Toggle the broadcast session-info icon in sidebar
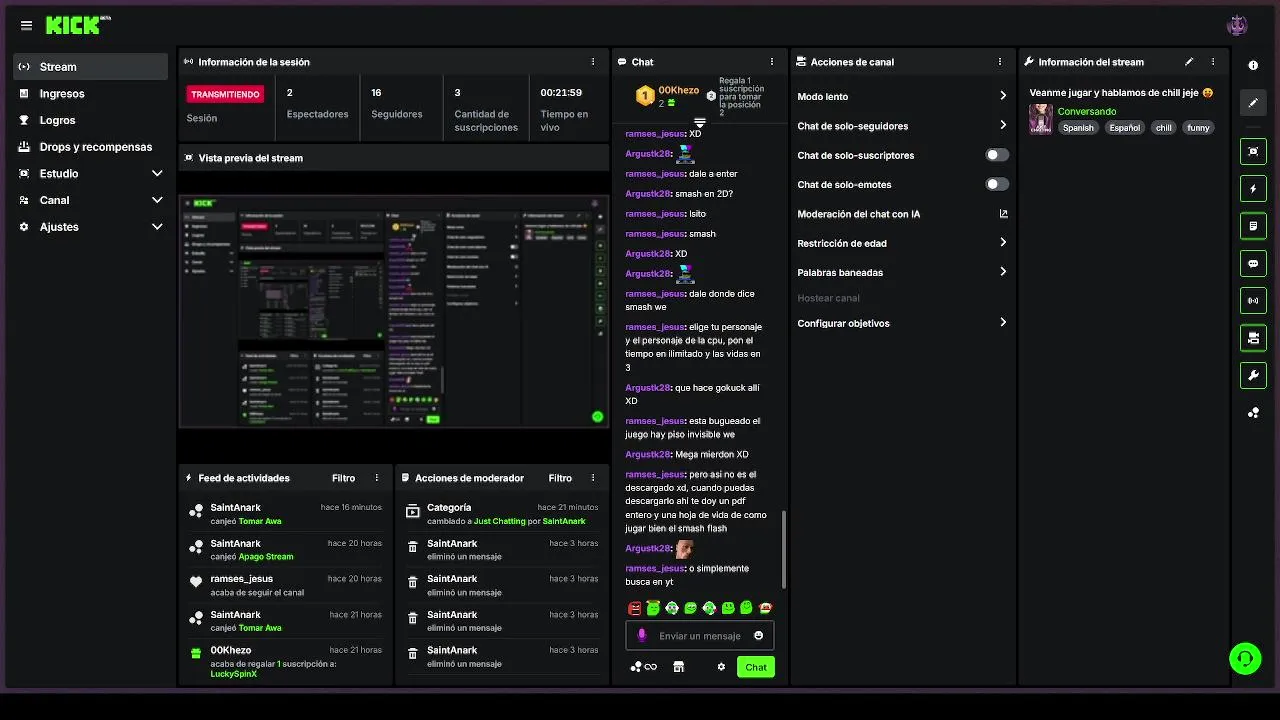The width and height of the screenshot is (1280, 720). (1253, 300)
